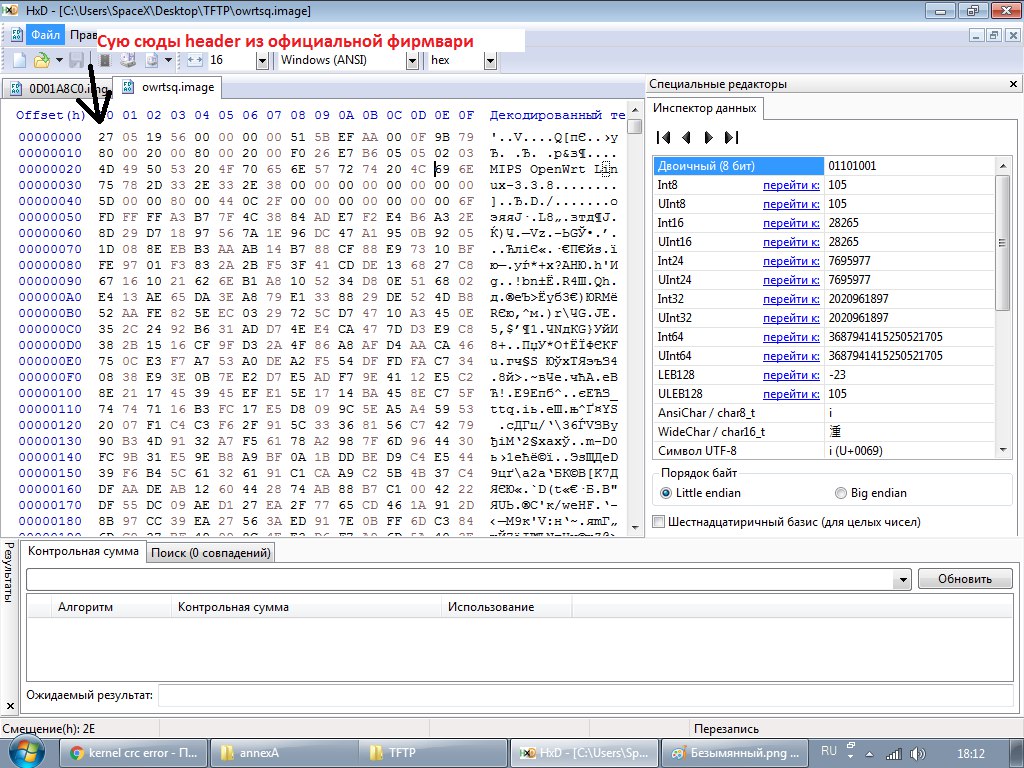Click перейти к link for LEB128

tap(791, 375)
